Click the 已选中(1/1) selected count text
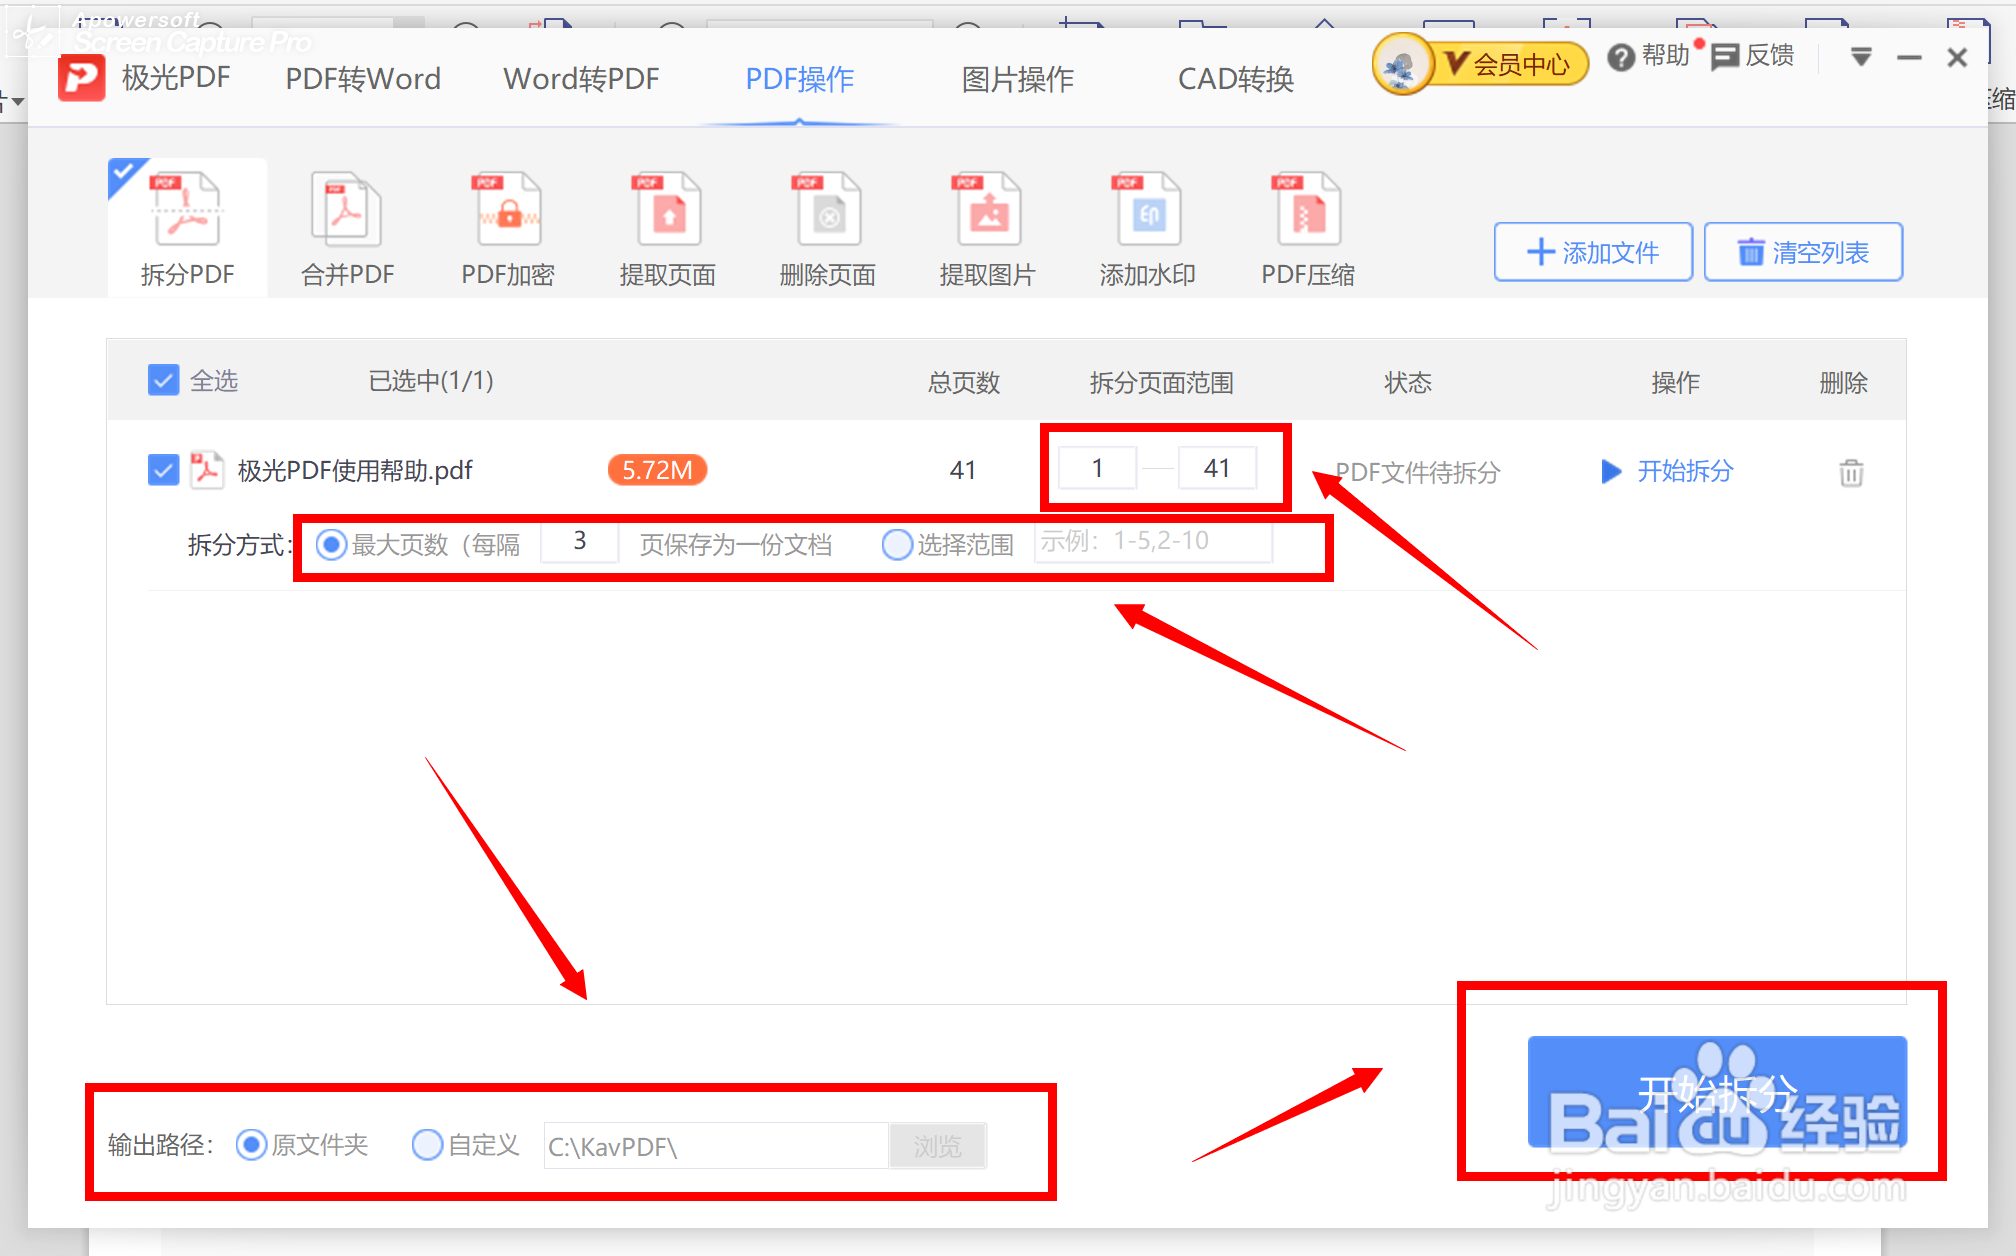The height and width of the screenshot is (1256, 2016). [431, 380]
